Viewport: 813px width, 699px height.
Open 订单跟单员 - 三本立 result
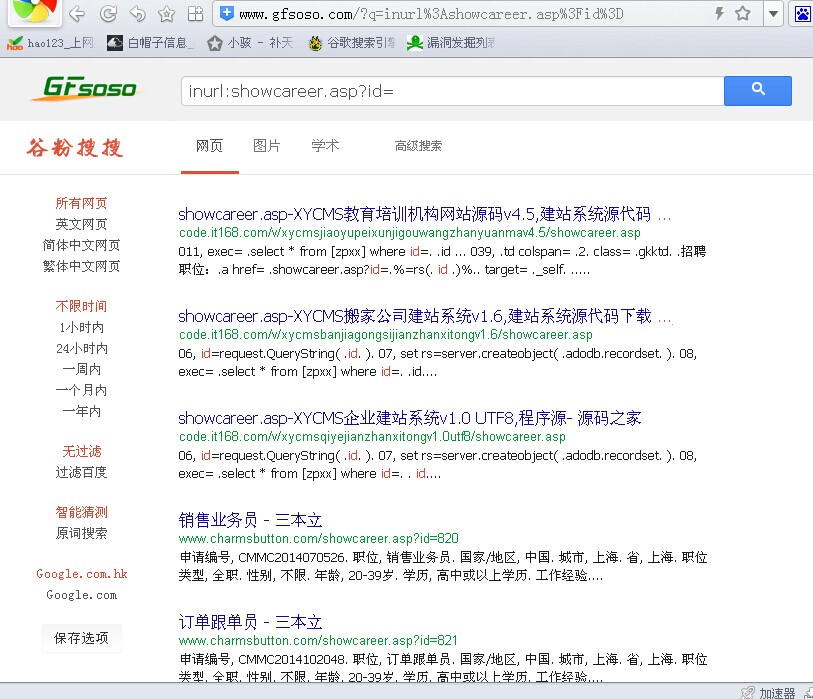250,622
